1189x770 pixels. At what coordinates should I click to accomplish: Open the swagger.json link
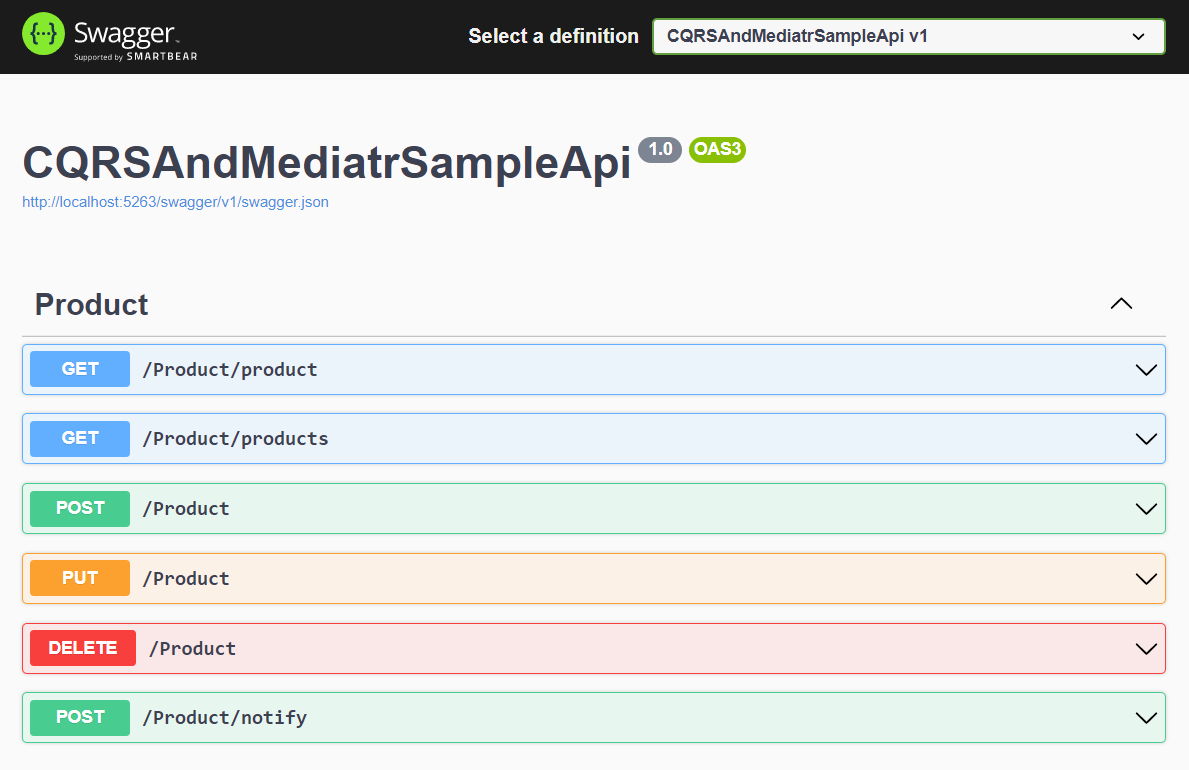pyautogui.click(x=175, y=202)
